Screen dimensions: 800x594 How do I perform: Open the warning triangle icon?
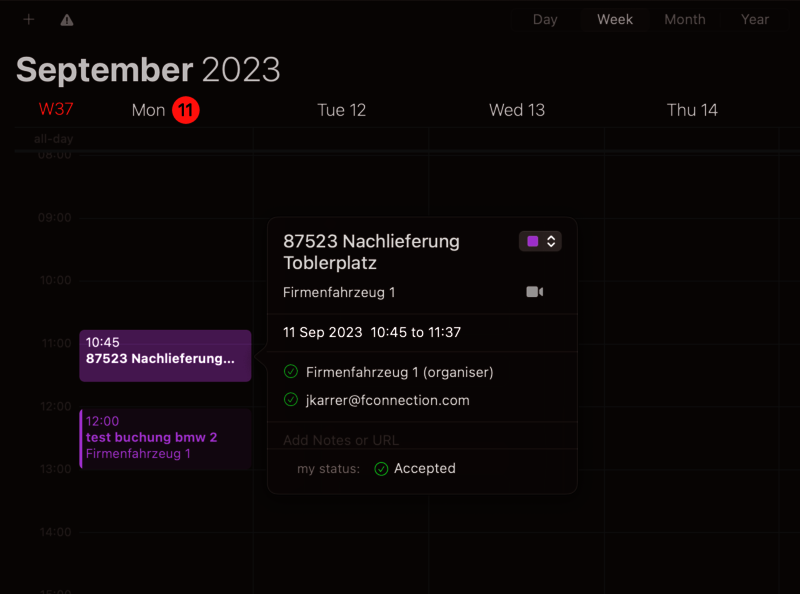(x=66, y=20)
